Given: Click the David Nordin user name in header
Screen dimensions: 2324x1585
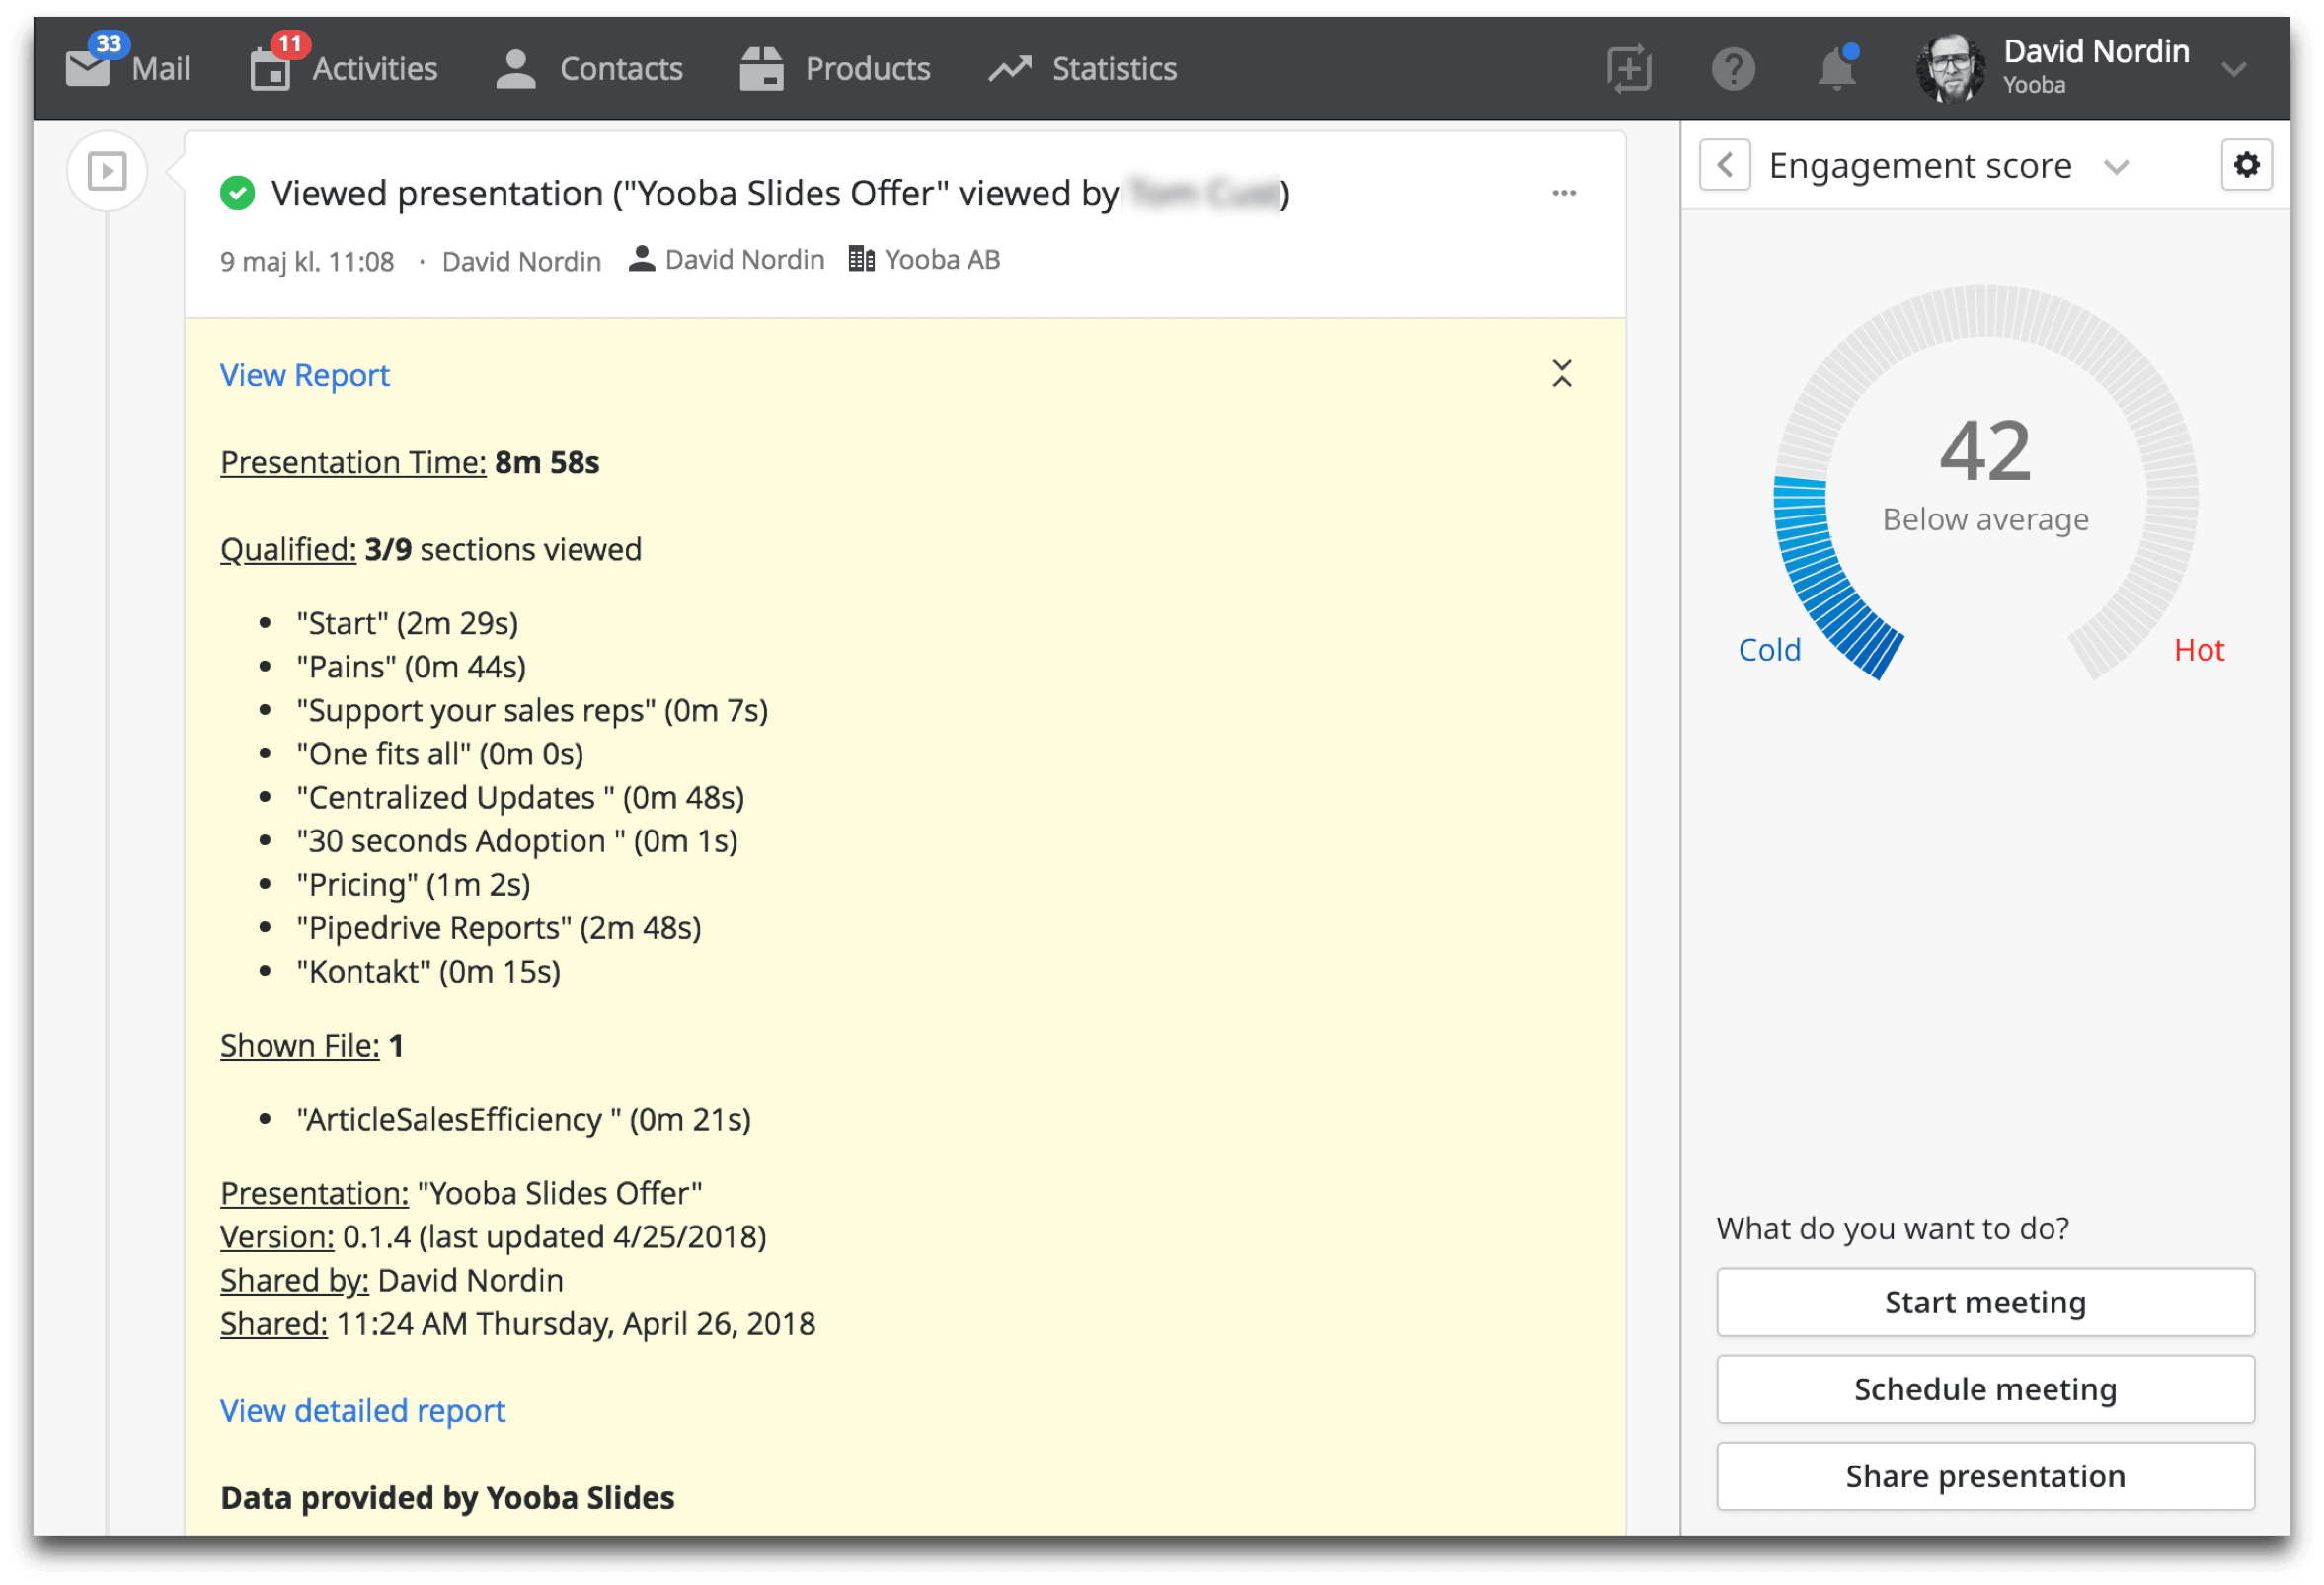Looking at the screenshot, I should 2096,52.
